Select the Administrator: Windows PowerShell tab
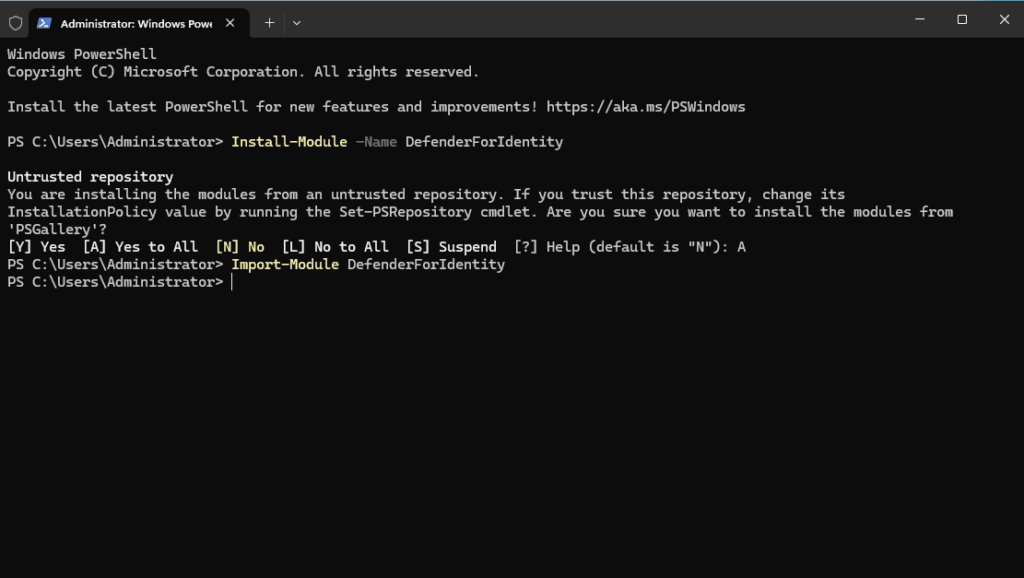This screenshot has height=578, width=1024. pos(139,24)
